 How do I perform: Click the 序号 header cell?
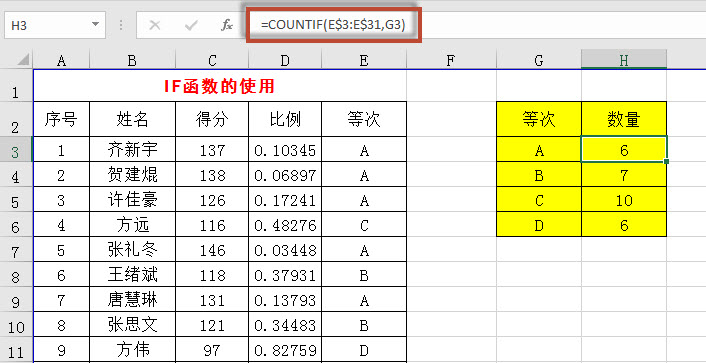click(61, 119)
